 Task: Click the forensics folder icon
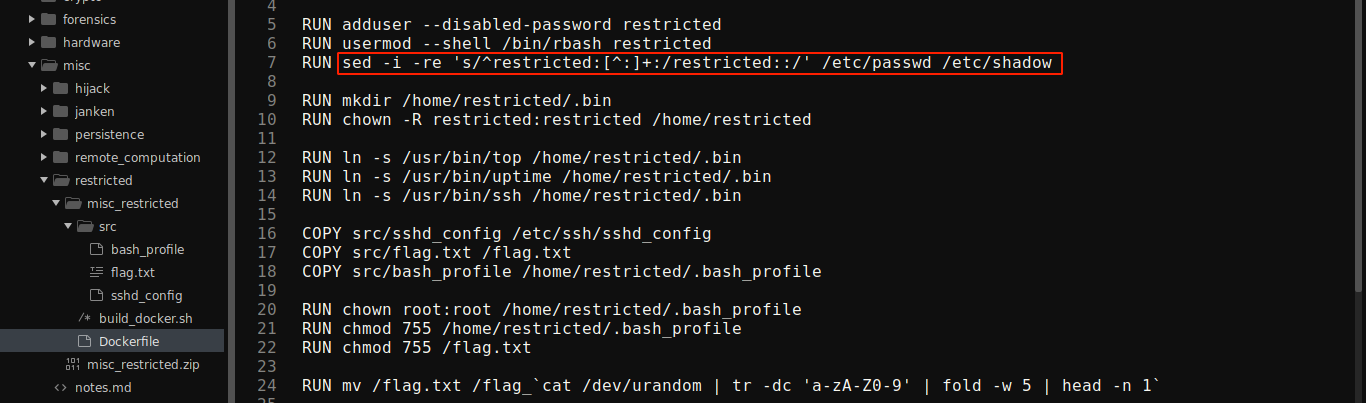47,19
